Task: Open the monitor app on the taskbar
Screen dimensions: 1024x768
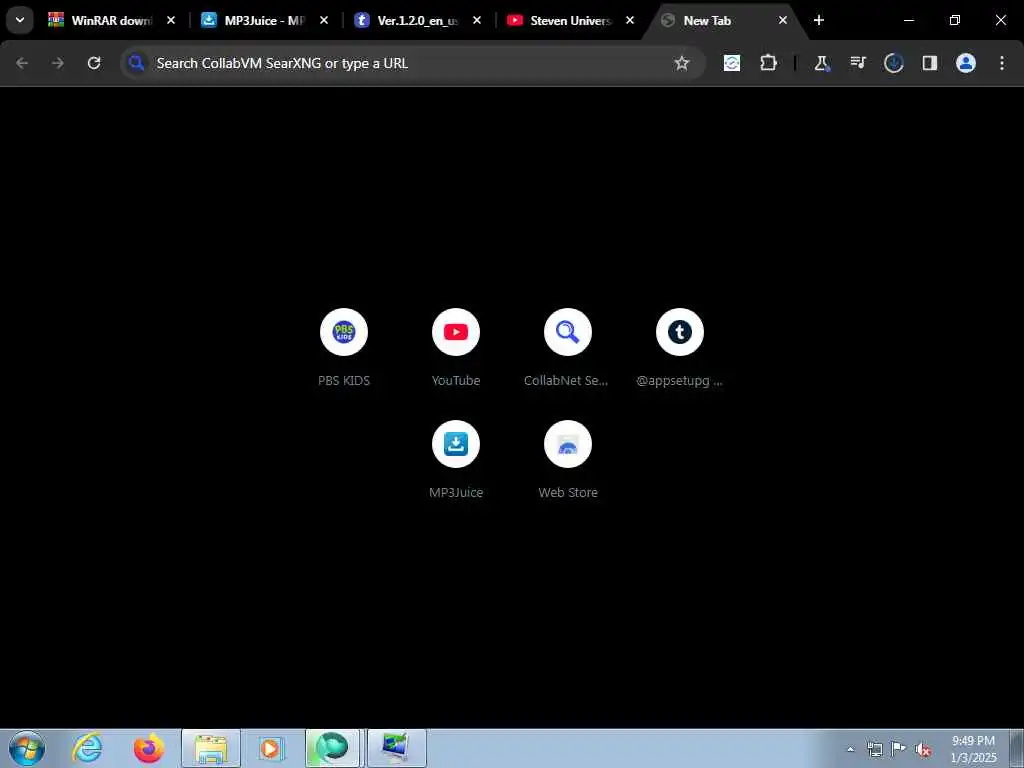Action: tap(396, 748)
